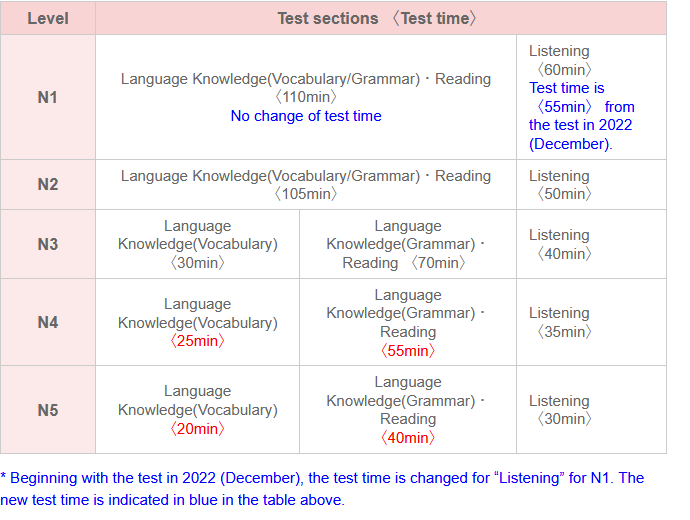Select the N5 level row label
Screen dimensions: 690x520
(48, 409)
